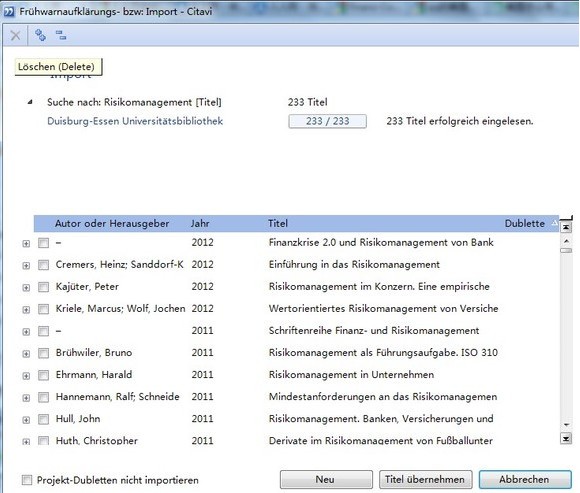Click the 233 / 233 progress bar
Viewport: 580px width, 493px height.
point(327,121)
